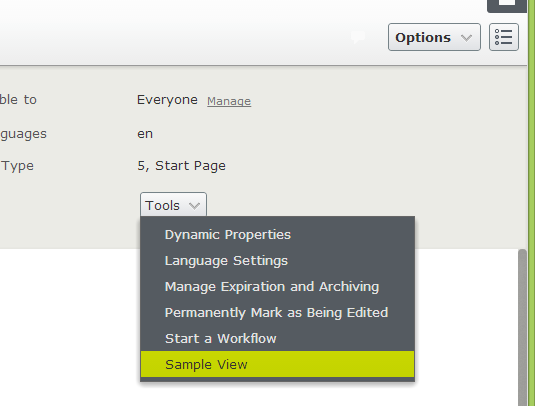Collapse the Tools dropdown button
The image size is (535, 406).
(x=173, y=205)
